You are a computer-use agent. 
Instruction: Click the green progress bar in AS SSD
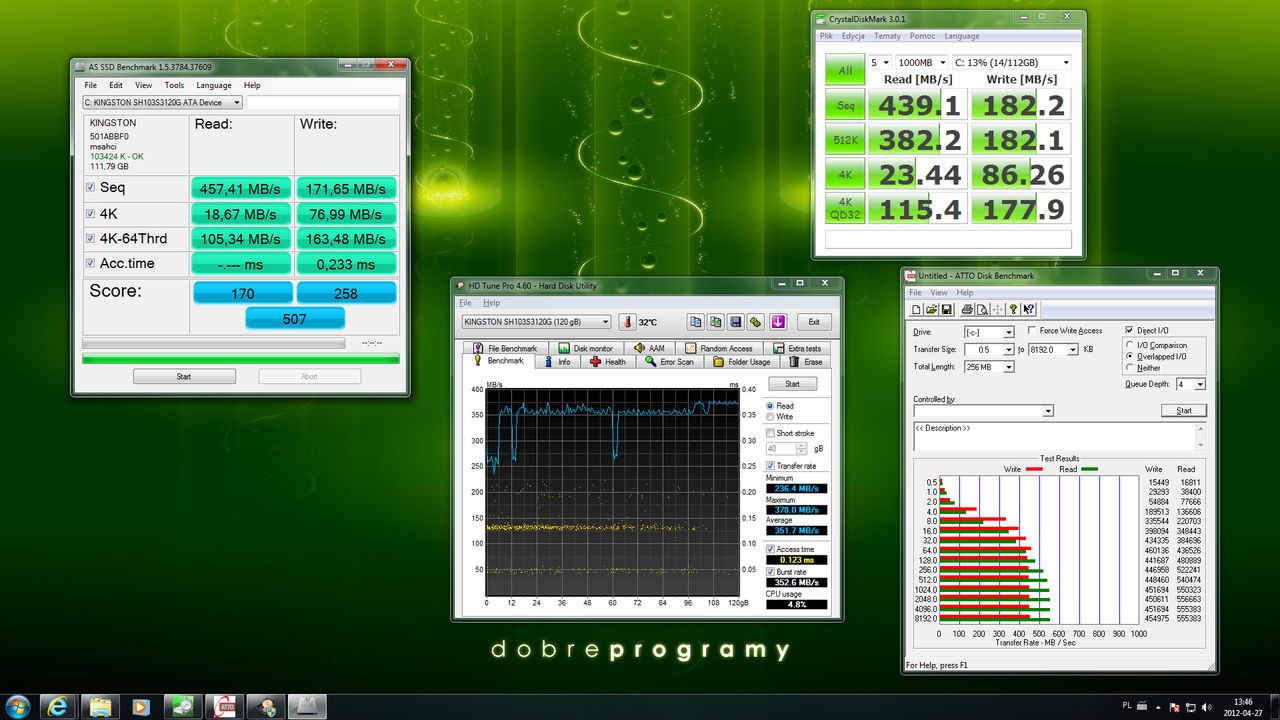(240, 358)
